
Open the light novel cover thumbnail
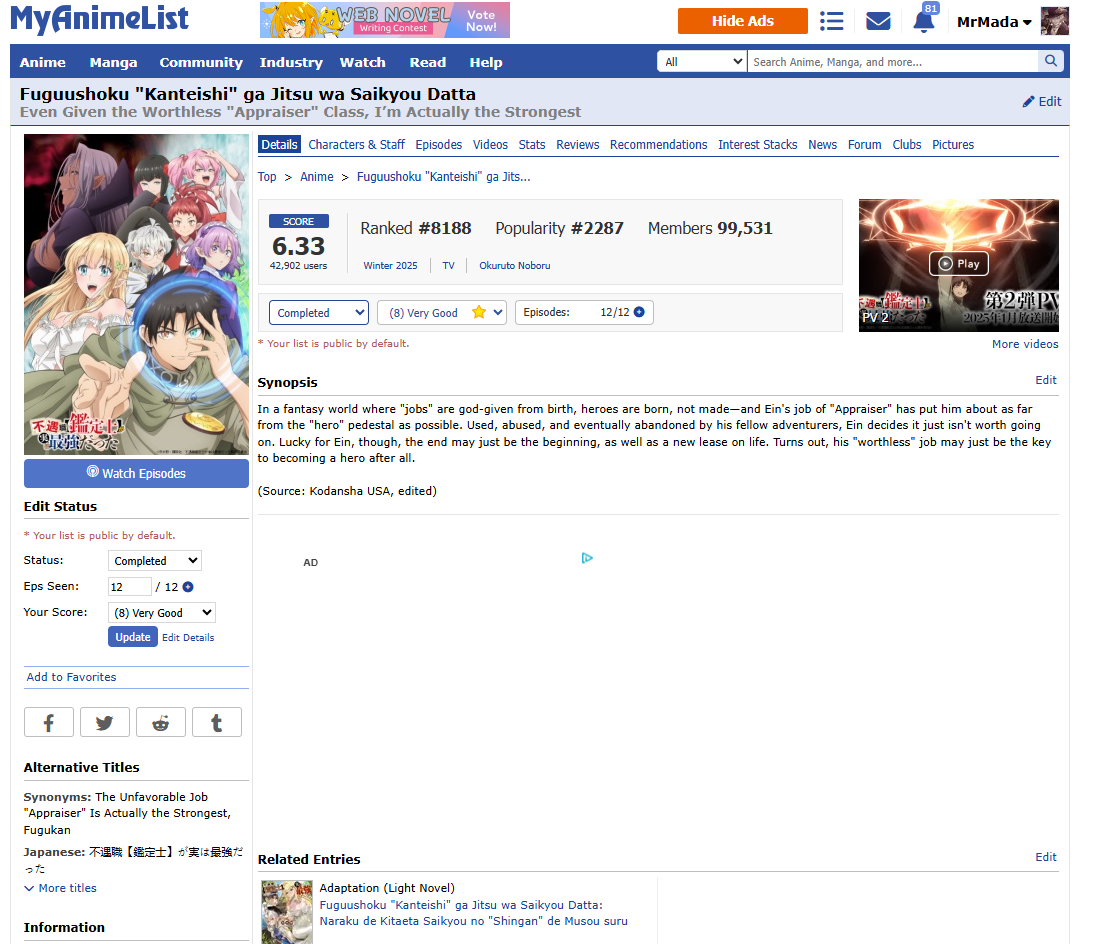287,912
